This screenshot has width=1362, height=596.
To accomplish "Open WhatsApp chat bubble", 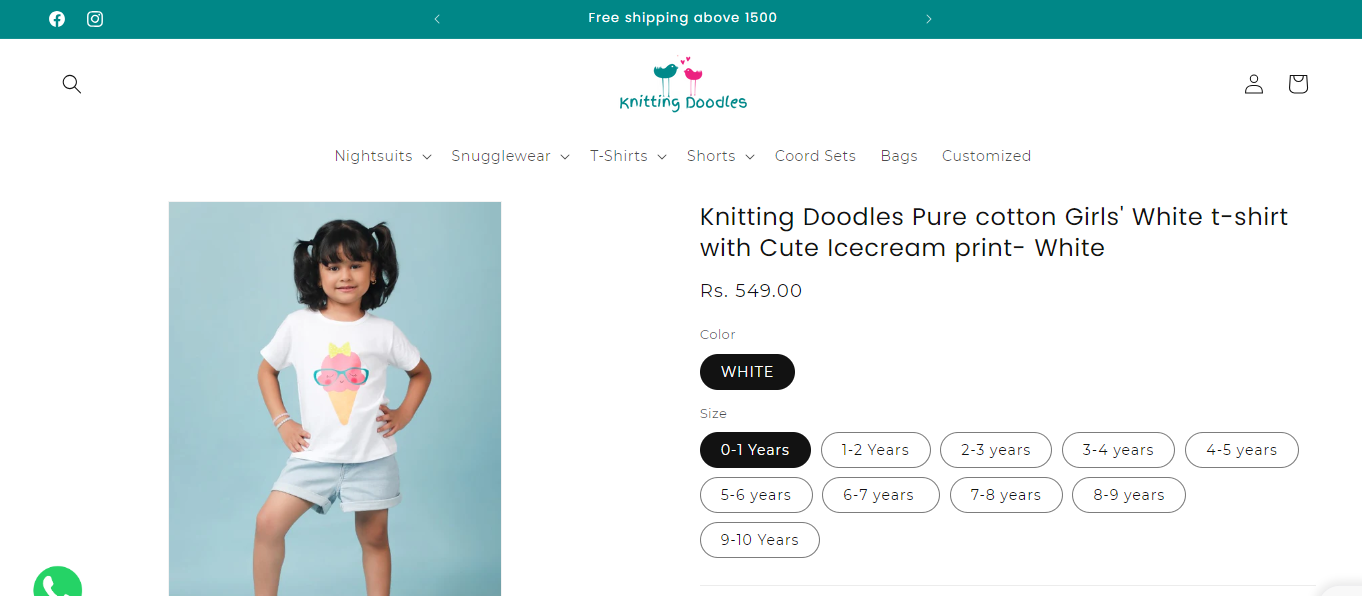I will click(57, 585).
